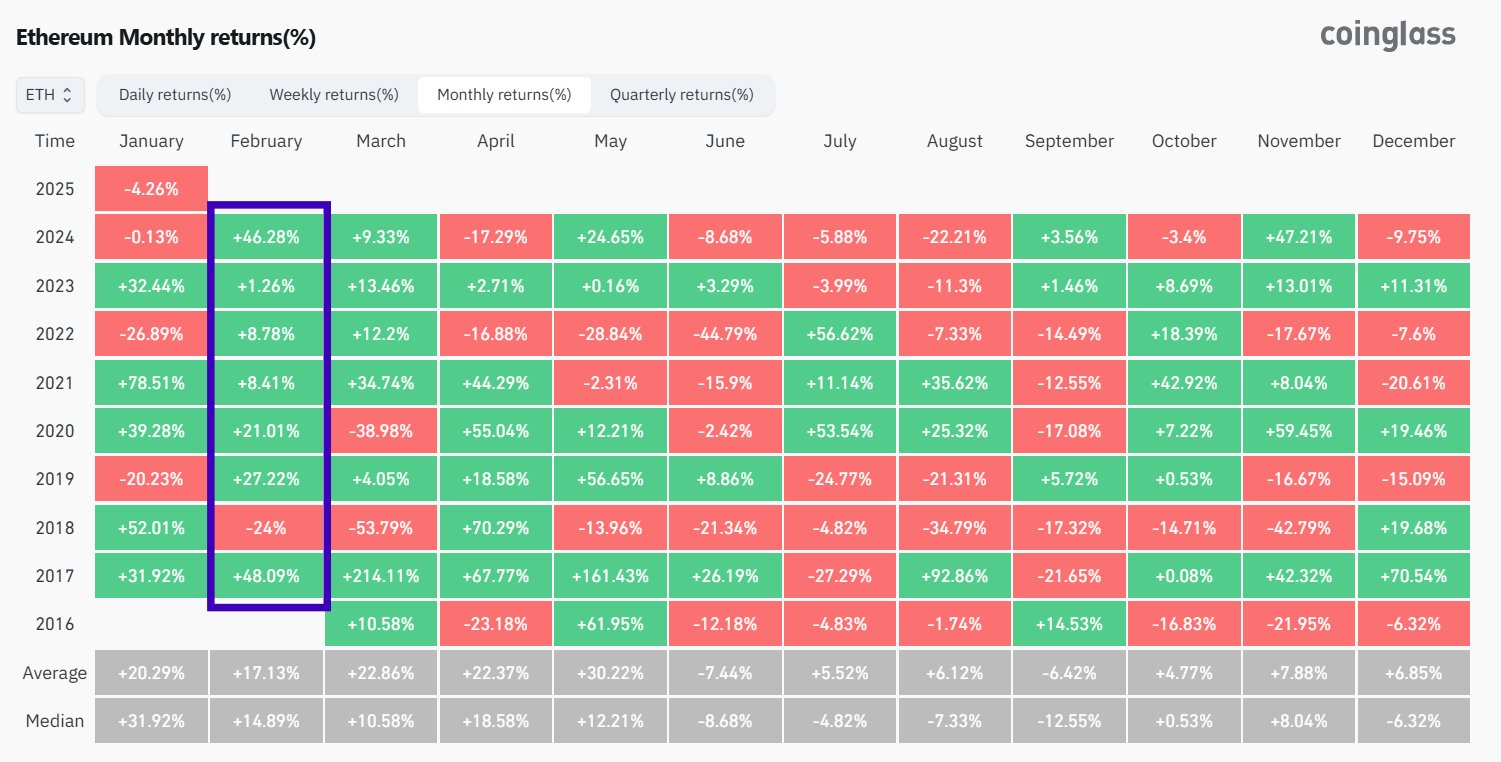
Task: Click the June 2022 cell -44.79%
Action: click(x=725, y=334)
